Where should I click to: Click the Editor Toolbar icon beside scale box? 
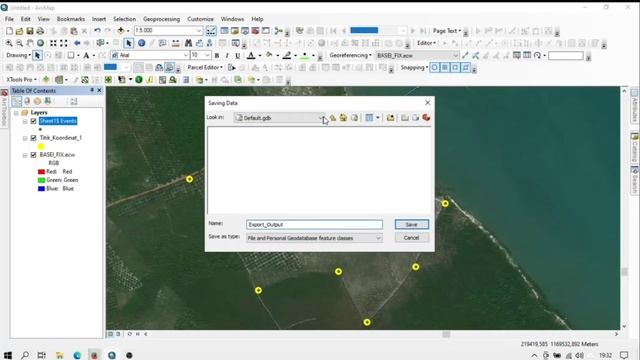[211, 31]
